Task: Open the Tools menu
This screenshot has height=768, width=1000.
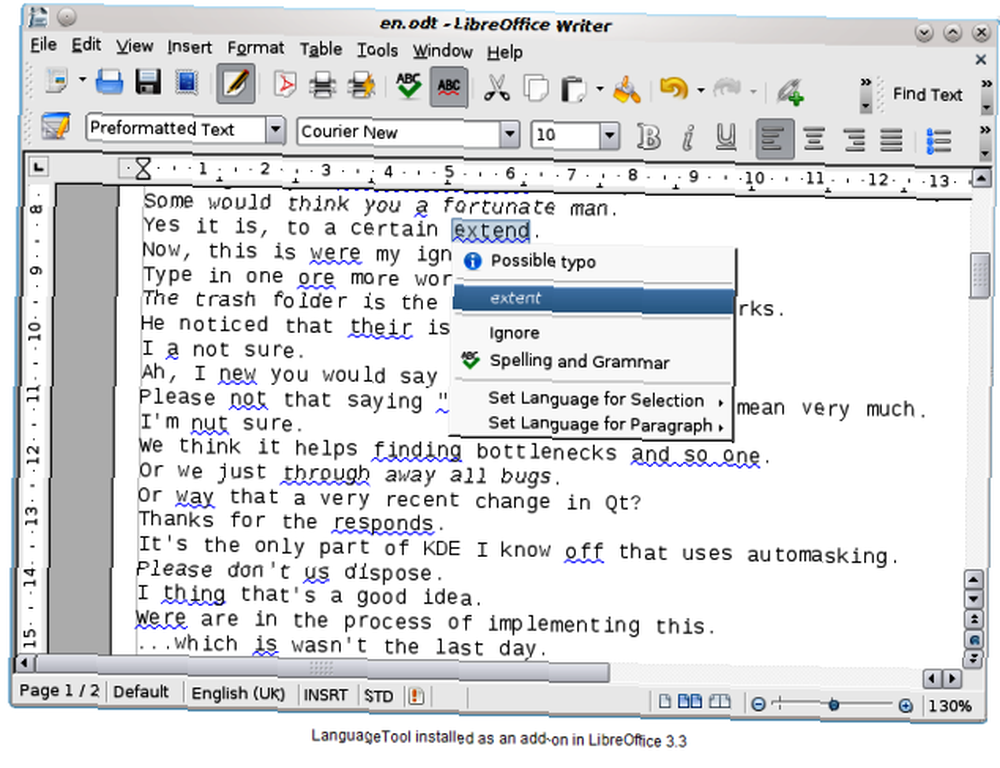Action: [x=377, y=50]
